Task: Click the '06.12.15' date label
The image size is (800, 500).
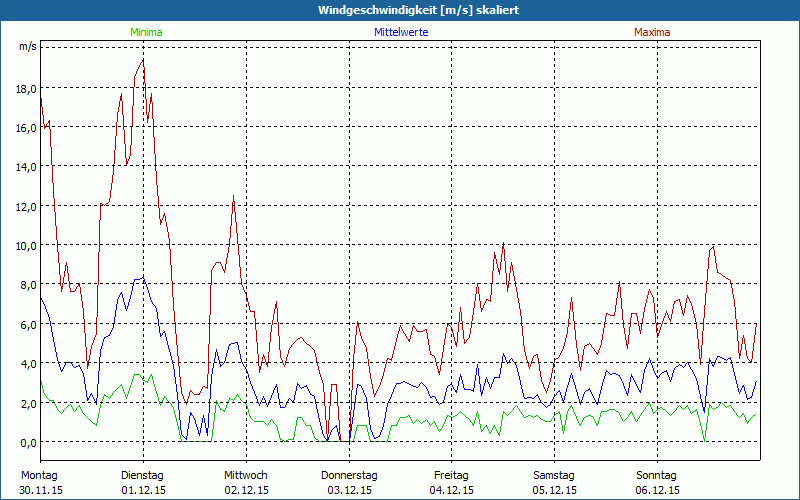Action: pos(658,490)
